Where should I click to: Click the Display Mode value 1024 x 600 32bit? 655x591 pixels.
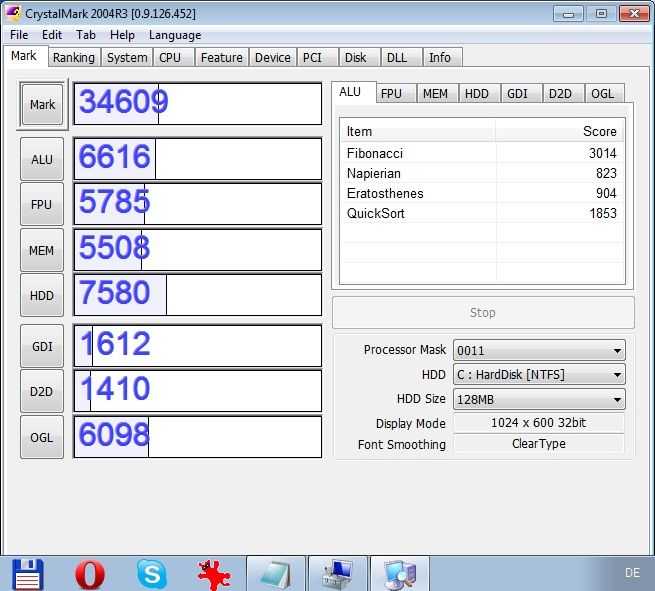point(539,423)
